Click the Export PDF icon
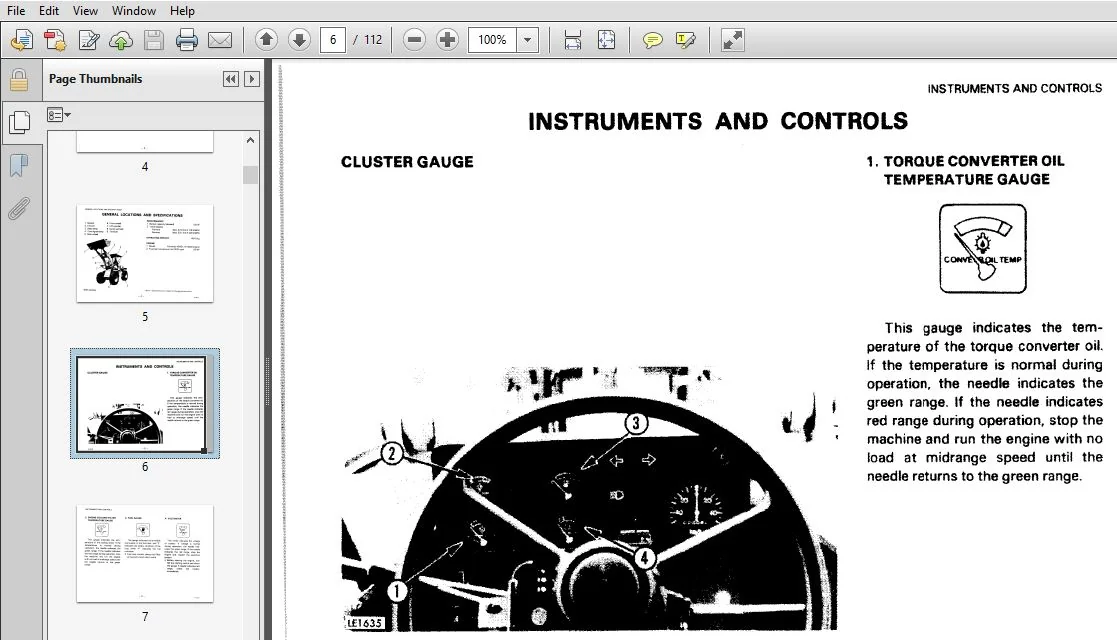 pos(55,40)
